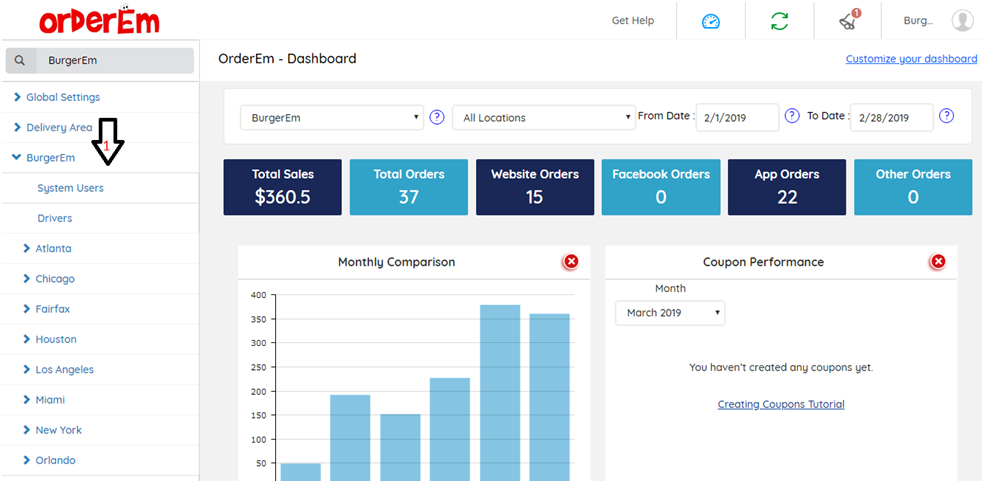The width and height of the screenshot is (984, 483).
Task: Open the Creating Coupons Tutorial link
Action: tap(781, 405)
